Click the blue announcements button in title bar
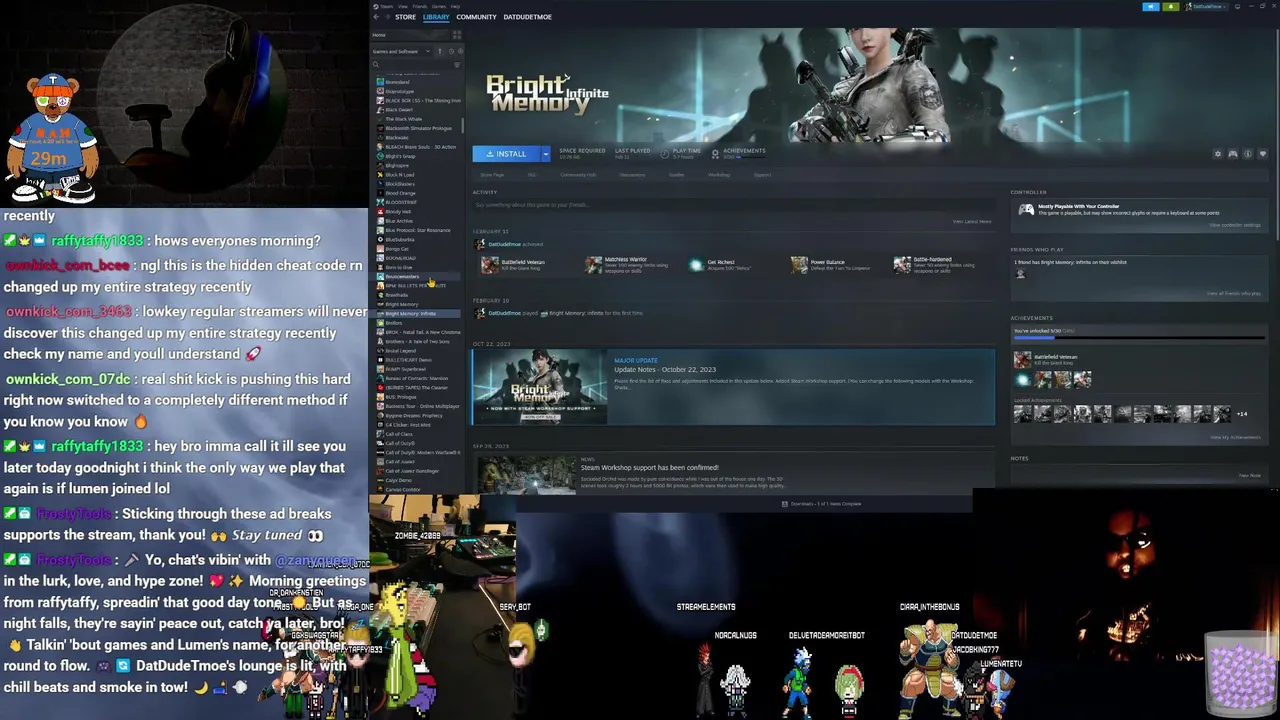Viewport: 1280px width, 720px height. pyautogui.click(x=1151, y=6)
